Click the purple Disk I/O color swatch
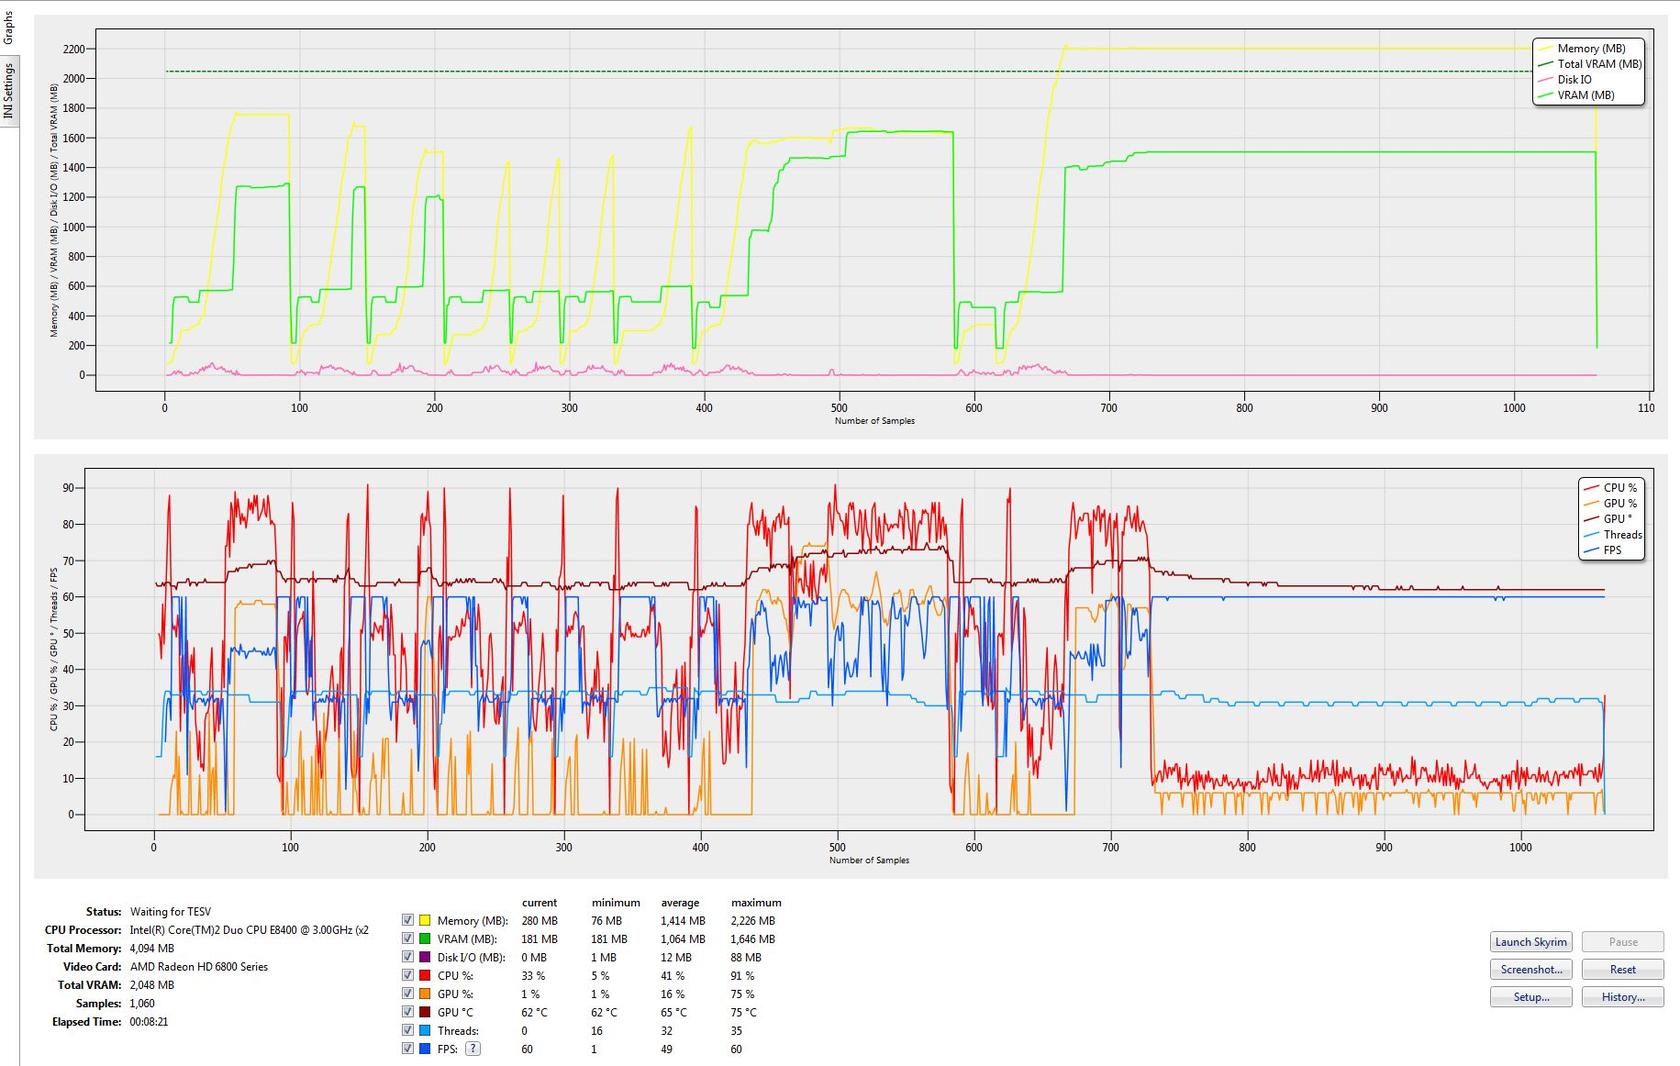The height and width of the screenshot is (1066, 1680). click(x=425, y=957)
